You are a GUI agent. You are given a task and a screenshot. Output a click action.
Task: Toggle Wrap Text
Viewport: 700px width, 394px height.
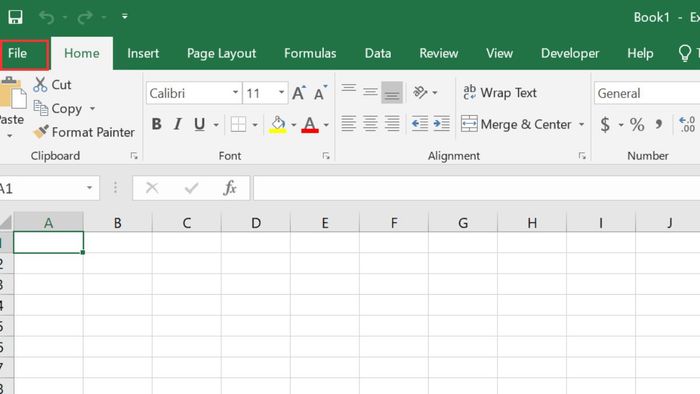click(500, 92)
